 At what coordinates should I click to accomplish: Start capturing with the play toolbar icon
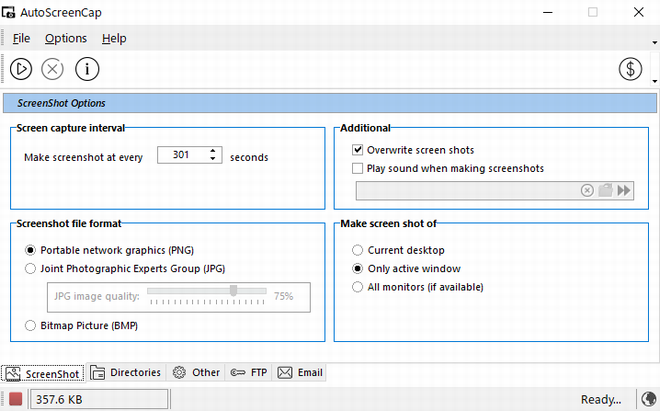21,69
